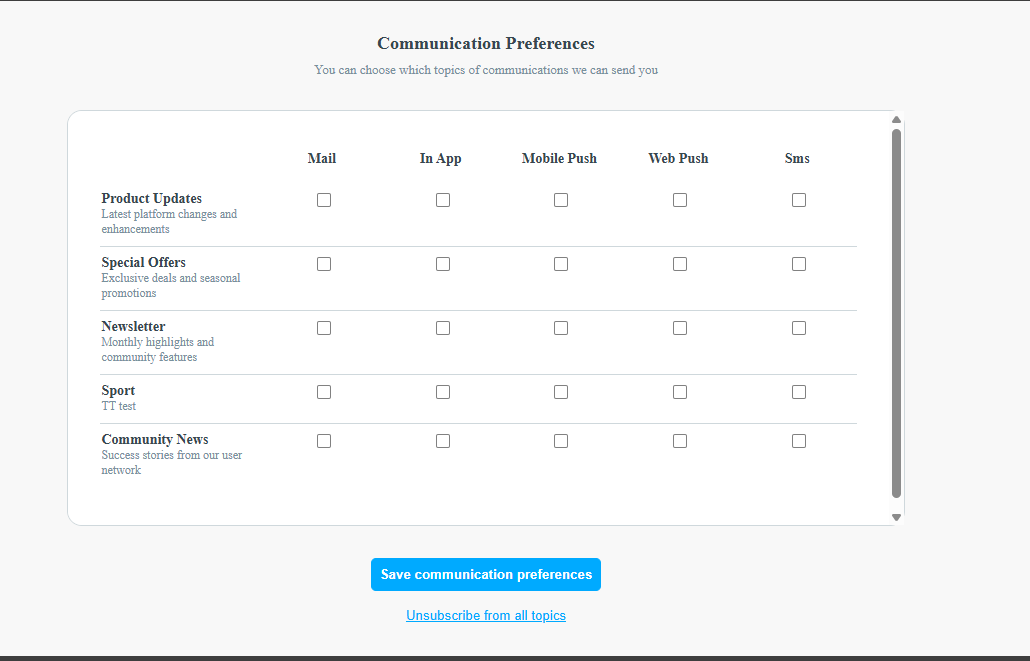
Task: Check In App for Newsletter
Action: (443, 328)
